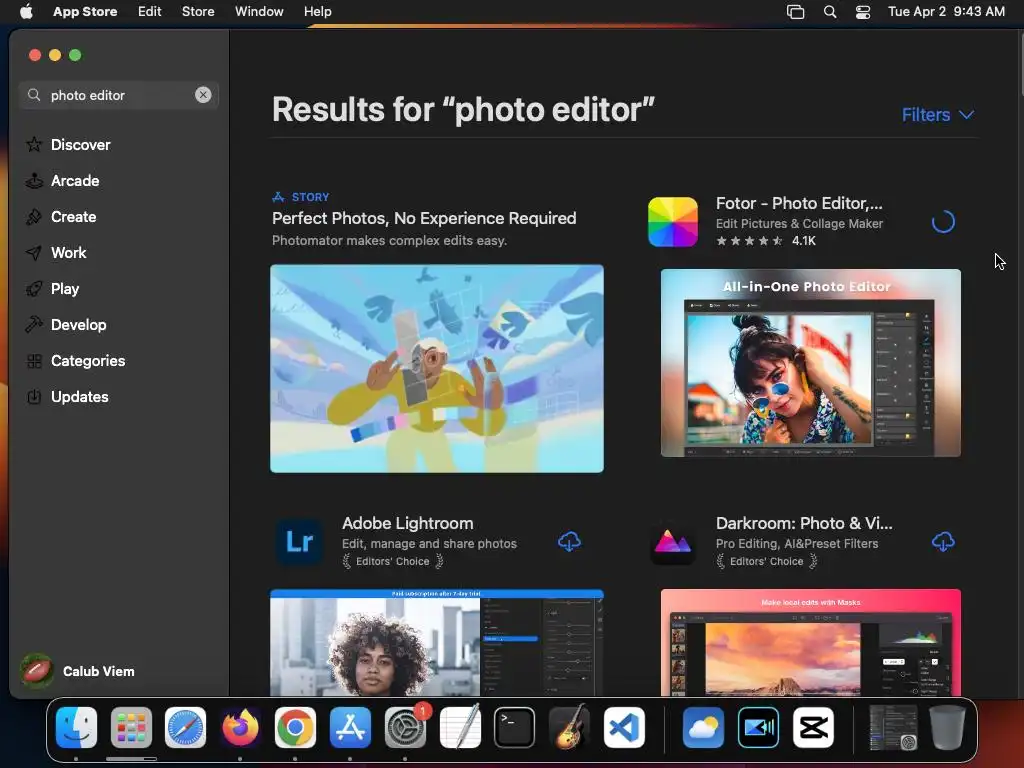Click Fotor's download progress spinner
This screenshot has height=768, width=1024.
[x=943, y=222]
